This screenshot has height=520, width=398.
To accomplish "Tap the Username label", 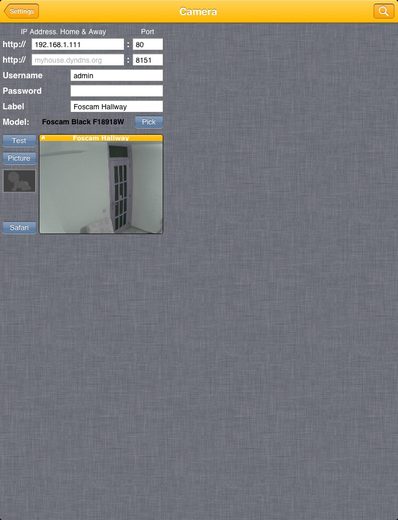I will click(x=22, y=75).
